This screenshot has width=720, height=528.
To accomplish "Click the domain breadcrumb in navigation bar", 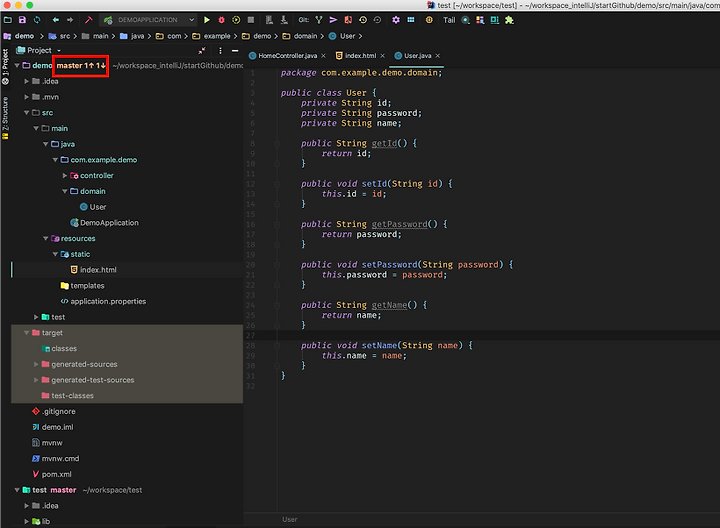I will click(300, 36).
